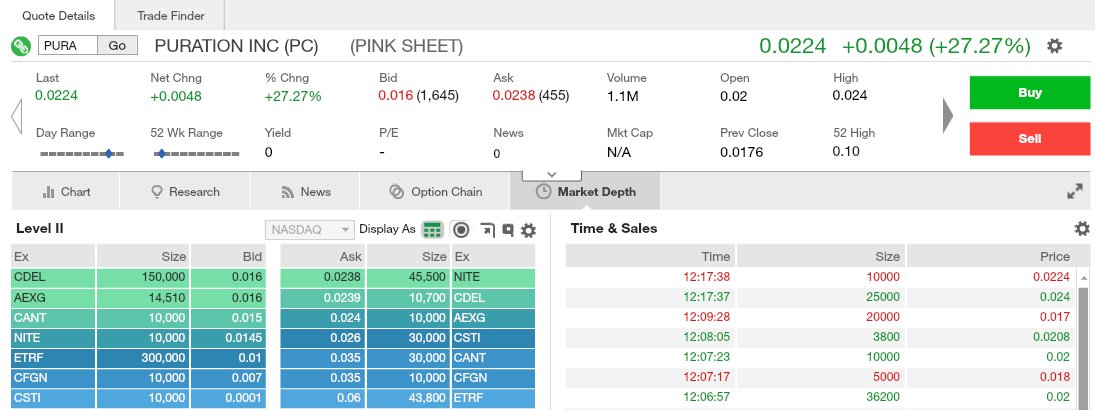This screenshot has height=410, width=1095.
Task: Open the News tab
Action: tap(306, 191)
